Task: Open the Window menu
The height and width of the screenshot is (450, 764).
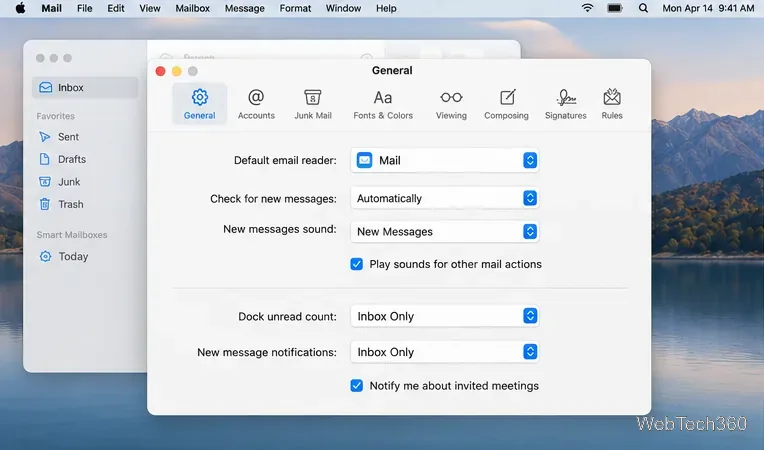Action: (344, 8)
